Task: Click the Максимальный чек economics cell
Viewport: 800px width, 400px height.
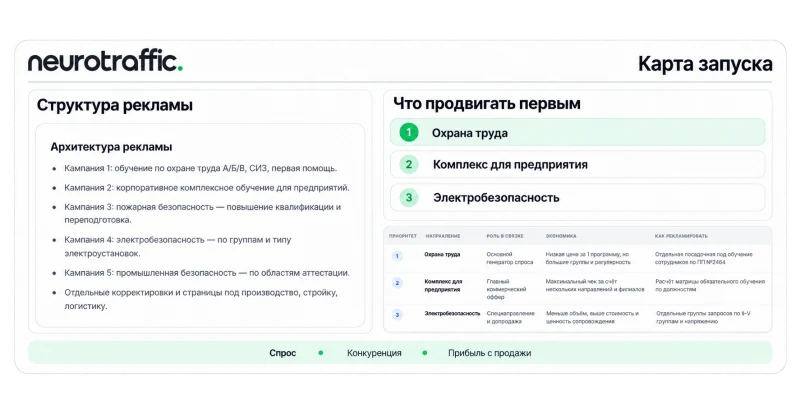Action: (x=595, y=285)
